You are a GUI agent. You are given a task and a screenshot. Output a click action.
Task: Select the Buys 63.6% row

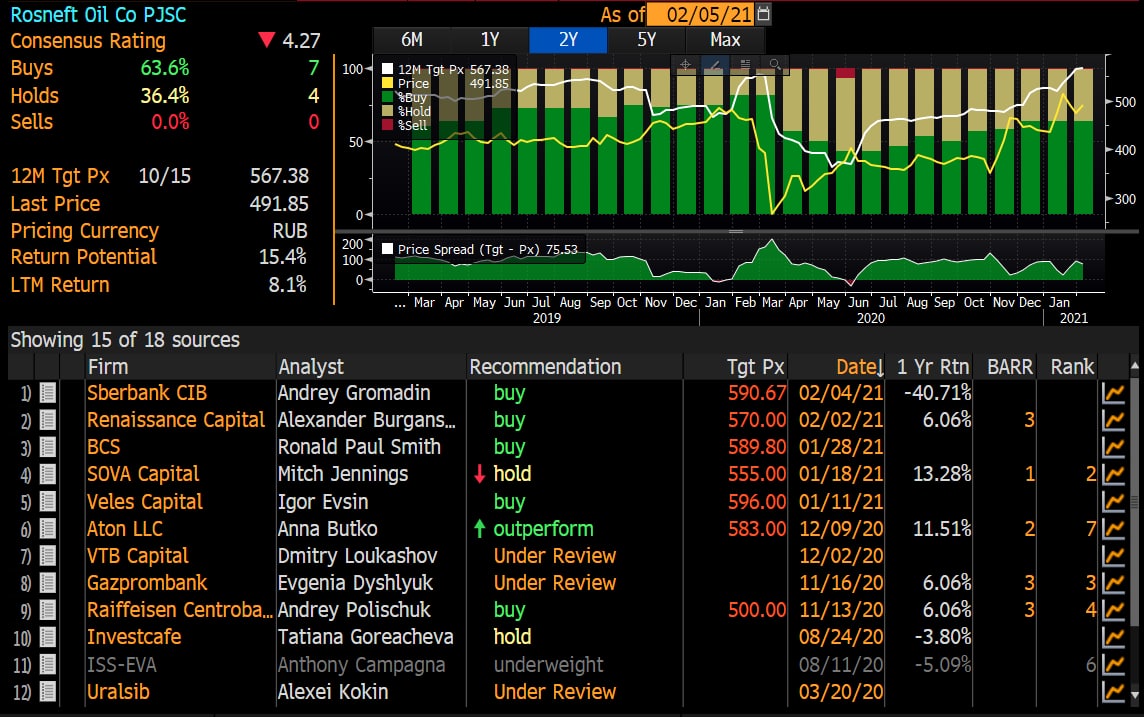[x=165, y=68]
